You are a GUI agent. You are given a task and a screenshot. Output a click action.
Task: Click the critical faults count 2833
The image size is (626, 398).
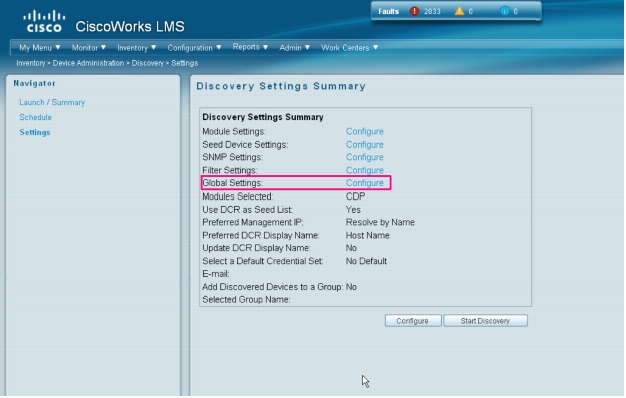432,12
